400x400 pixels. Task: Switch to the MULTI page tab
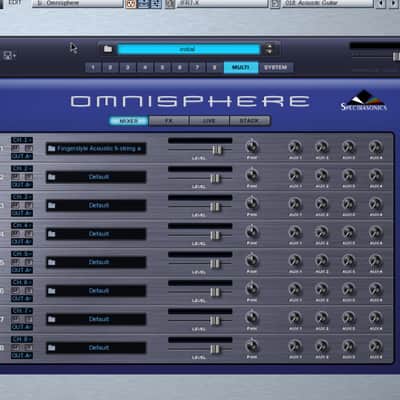click(x=241, y=67)
